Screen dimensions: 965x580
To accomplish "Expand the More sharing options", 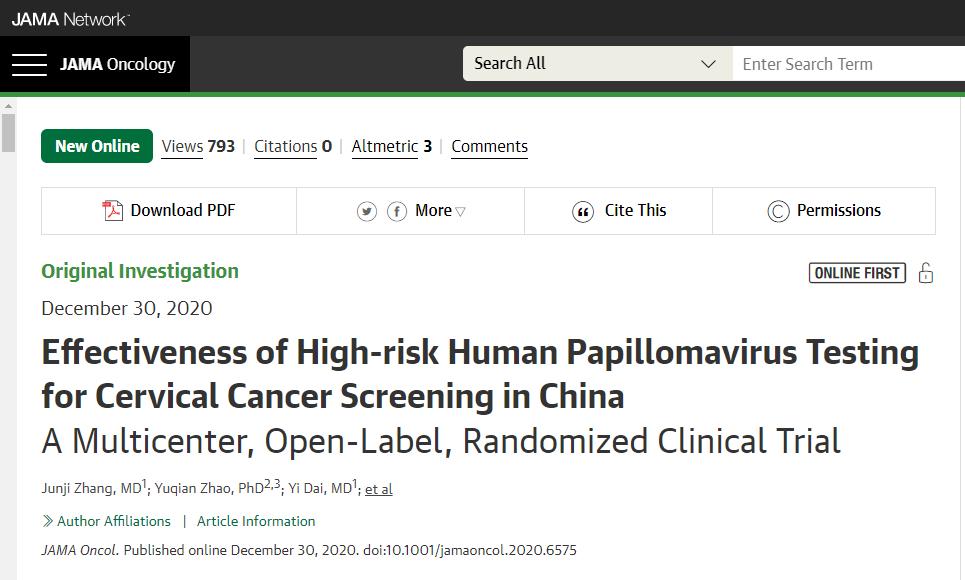I will click(440, 211).
